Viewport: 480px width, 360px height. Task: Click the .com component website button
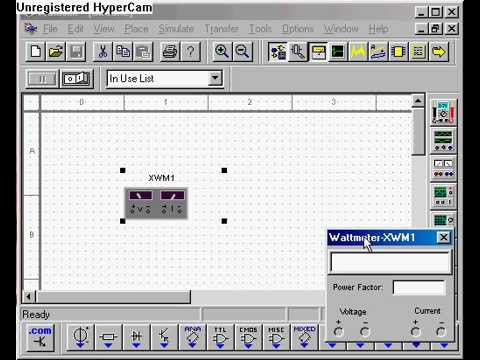tap(40, 337)
